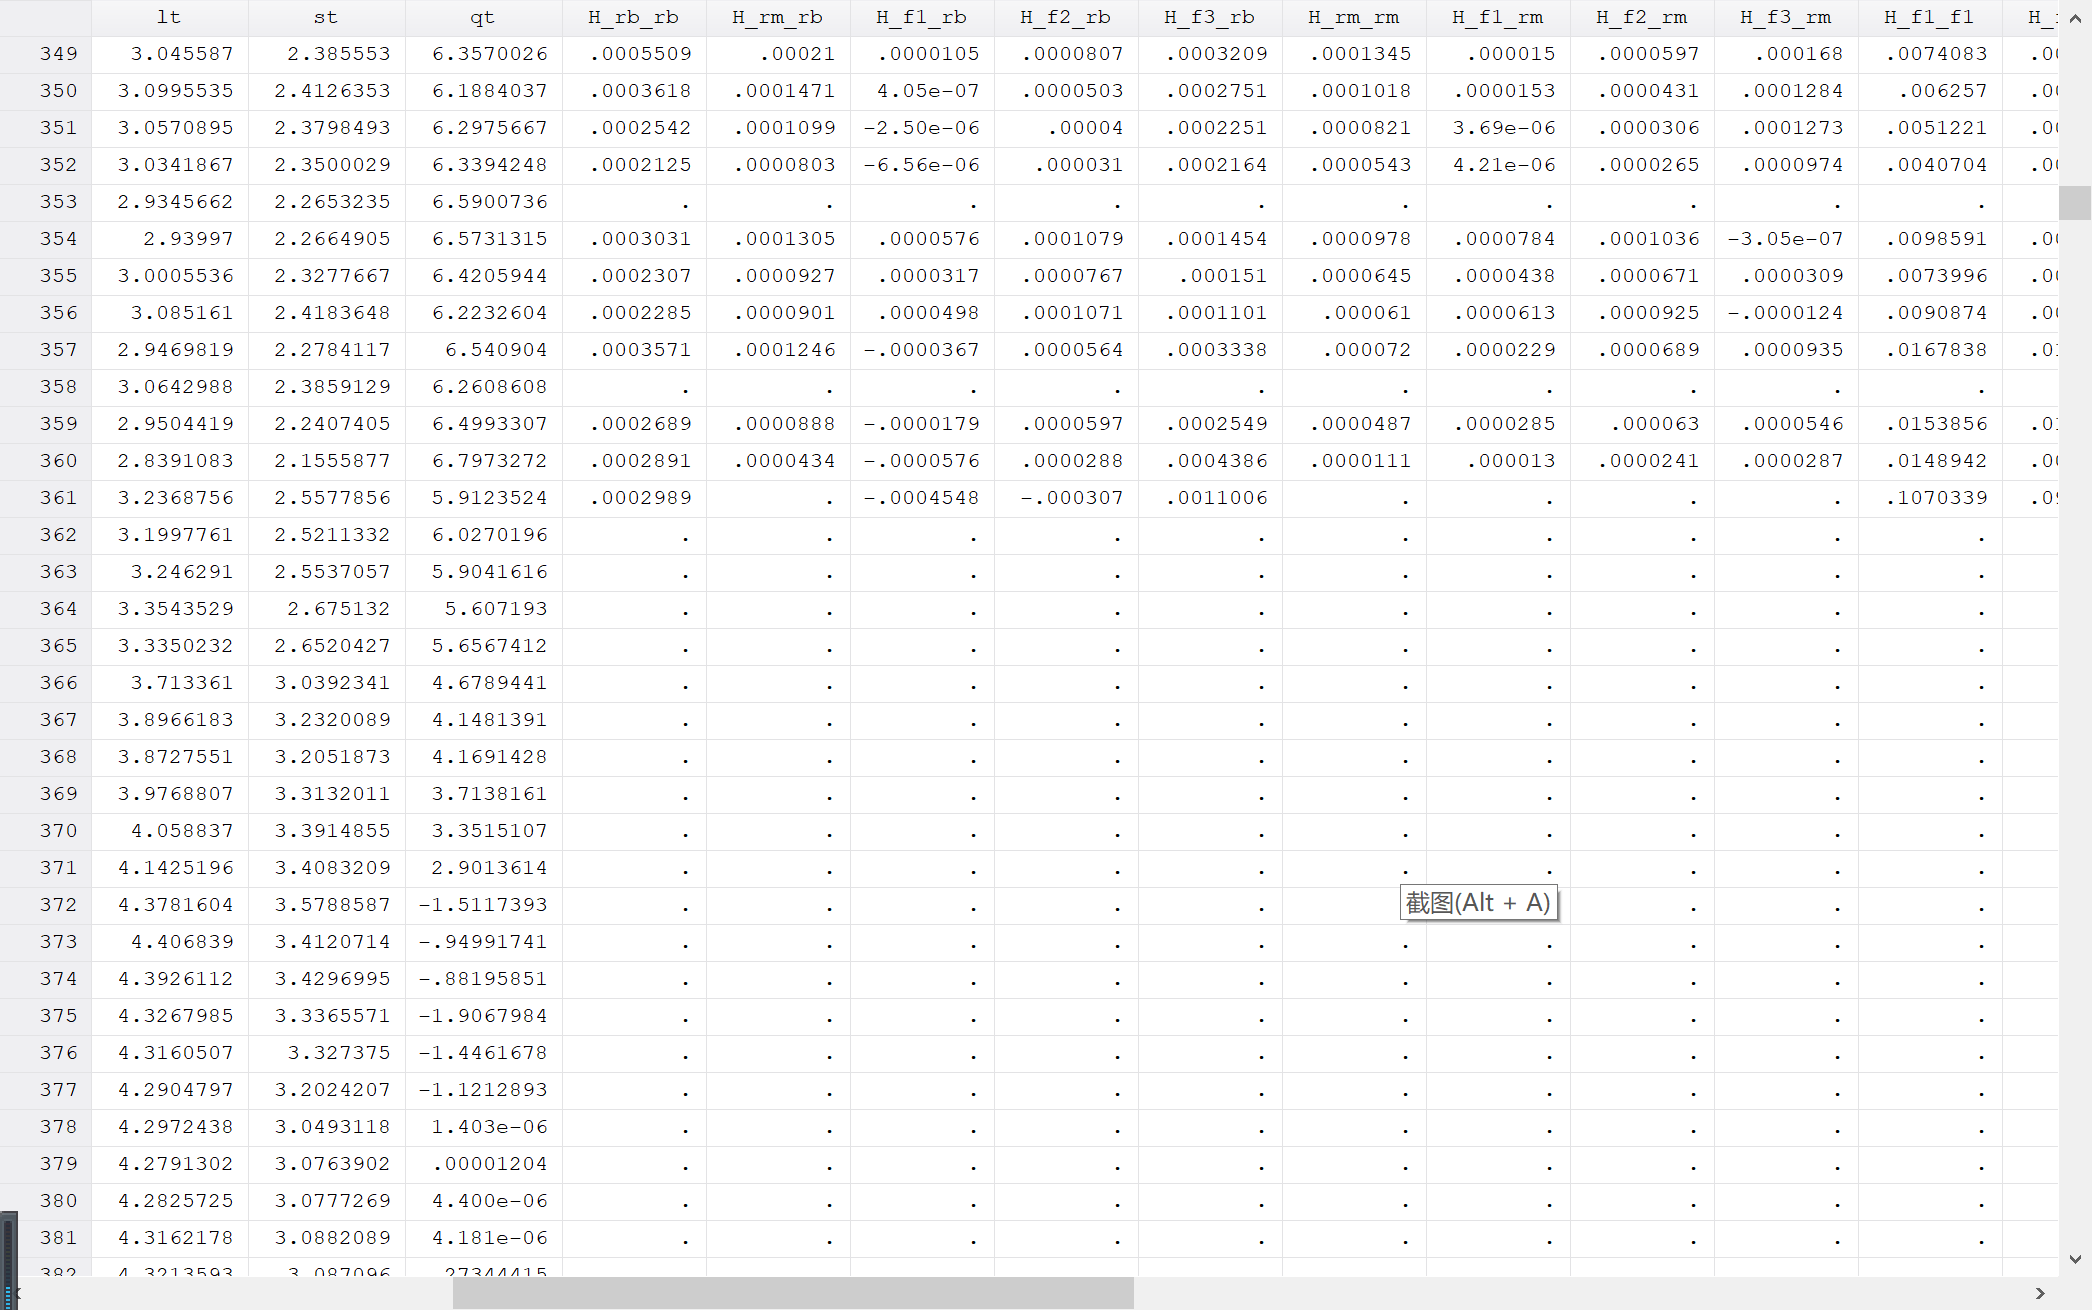Viewport: 2092px width, 1310px height.
Task: Click the vertical scrollbar up arrow
Action: click(2075, 18)
